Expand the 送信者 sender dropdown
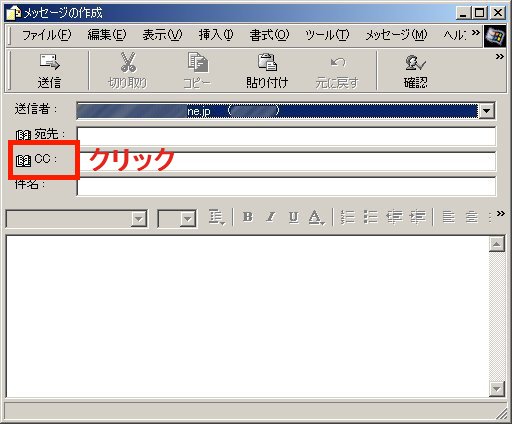This screenshot has width=512, height=424. 487,111
